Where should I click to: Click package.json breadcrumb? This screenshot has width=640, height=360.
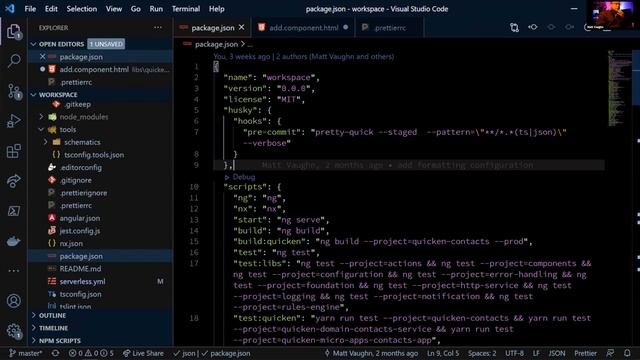[x=216, y=44]
